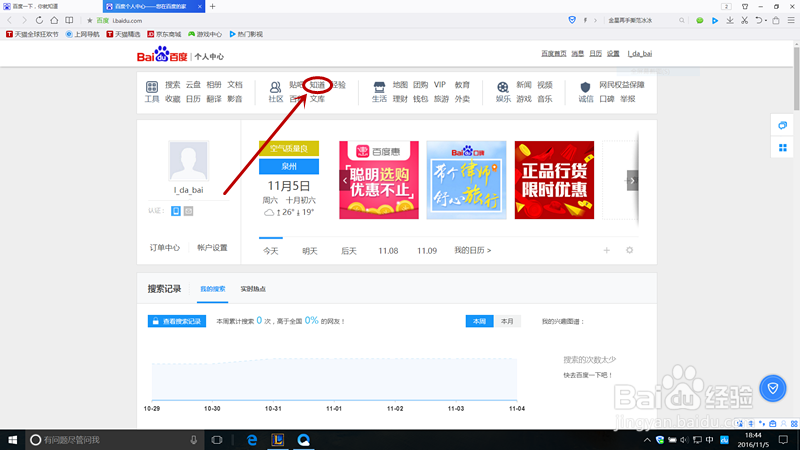Open the browser hamburger menu
This screenshot has width=800, height=450.
tap(791, 20)
